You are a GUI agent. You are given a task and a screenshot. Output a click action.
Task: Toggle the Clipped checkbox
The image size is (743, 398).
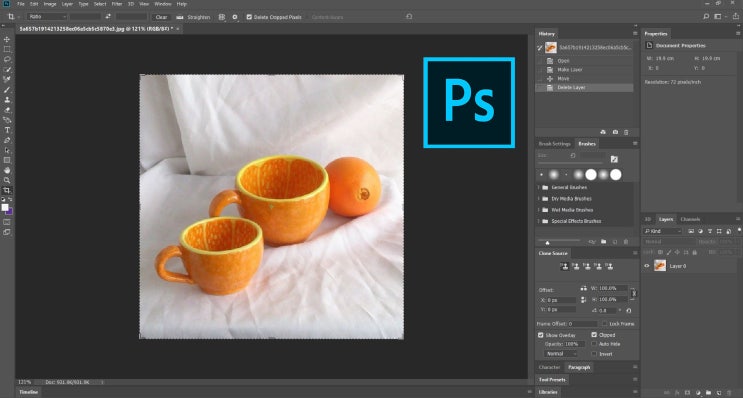pos(594,335)
